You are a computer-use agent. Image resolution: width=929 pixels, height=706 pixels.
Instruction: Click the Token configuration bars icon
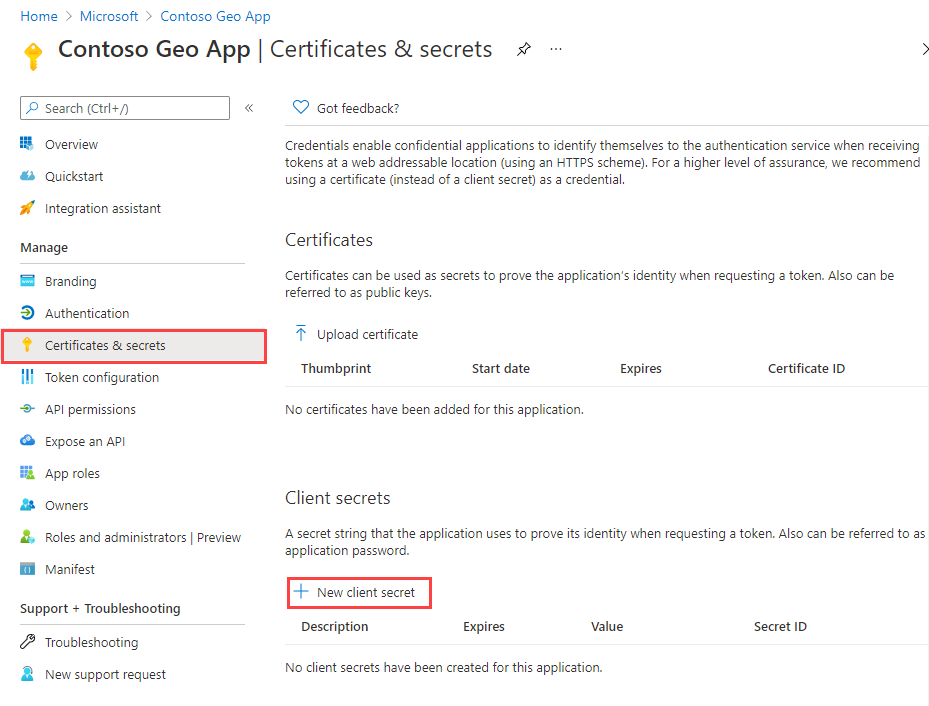[28, 377]
